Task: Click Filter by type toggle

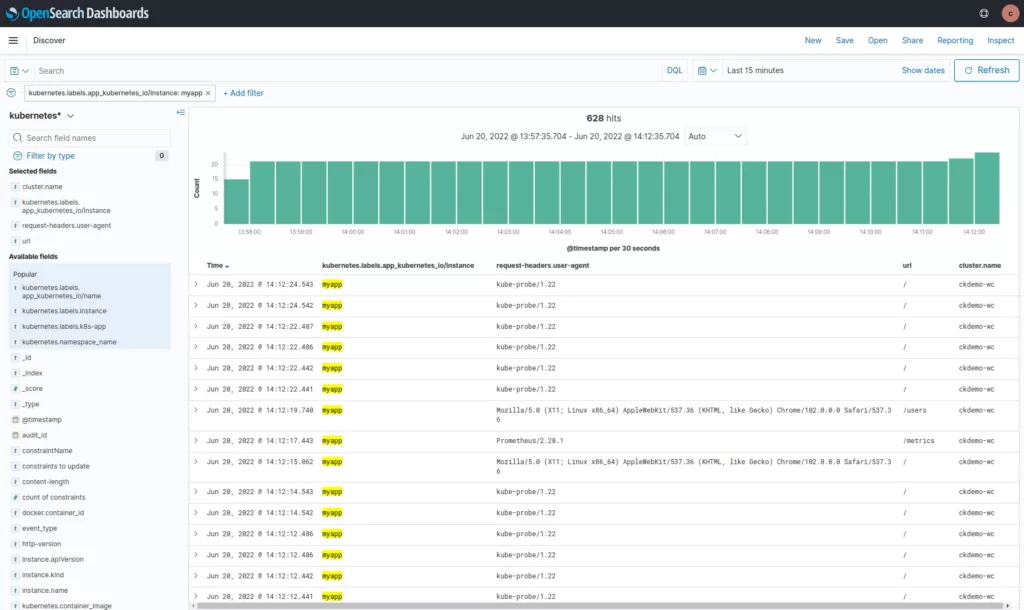Action: click(x=50, y=156)
